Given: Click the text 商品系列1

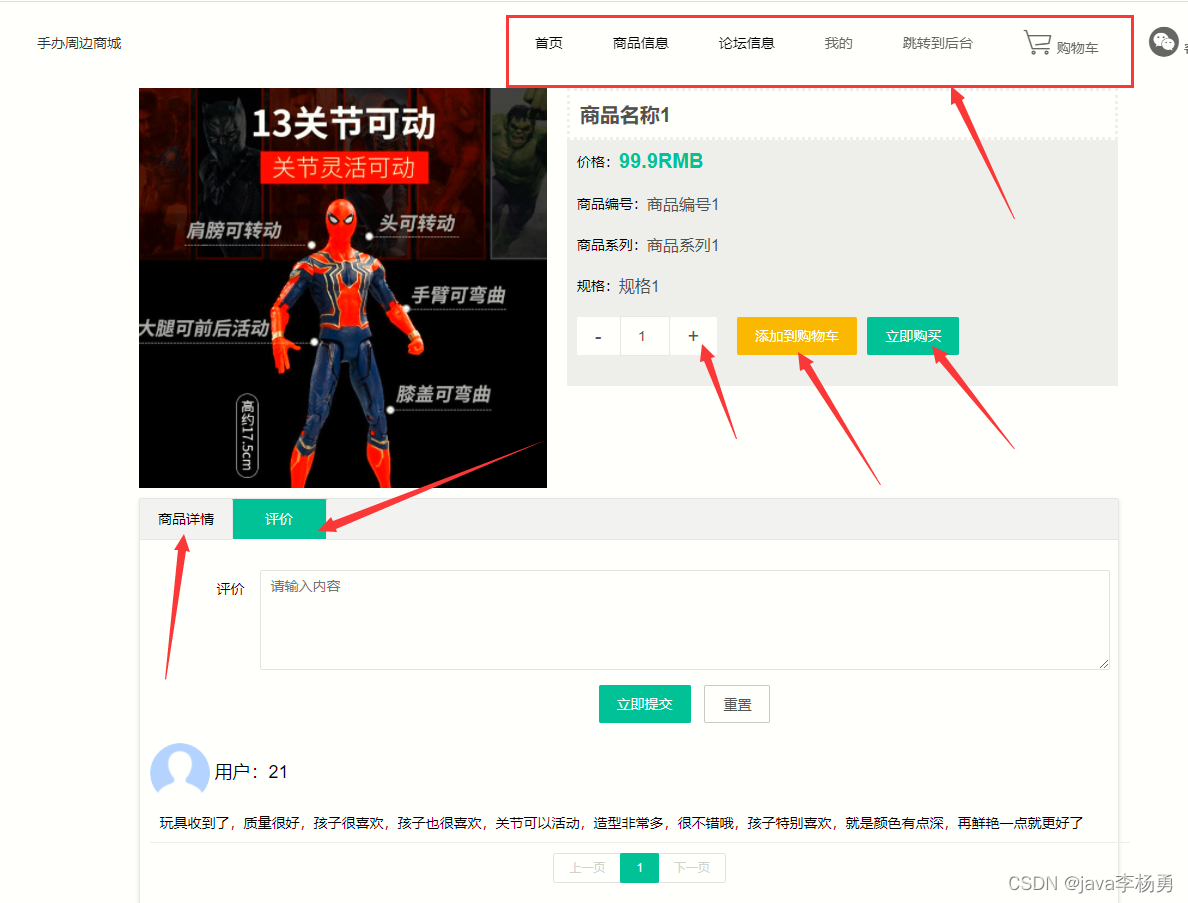Looking at the screenshot, I should pyautogui.click(x=683, y=245).
